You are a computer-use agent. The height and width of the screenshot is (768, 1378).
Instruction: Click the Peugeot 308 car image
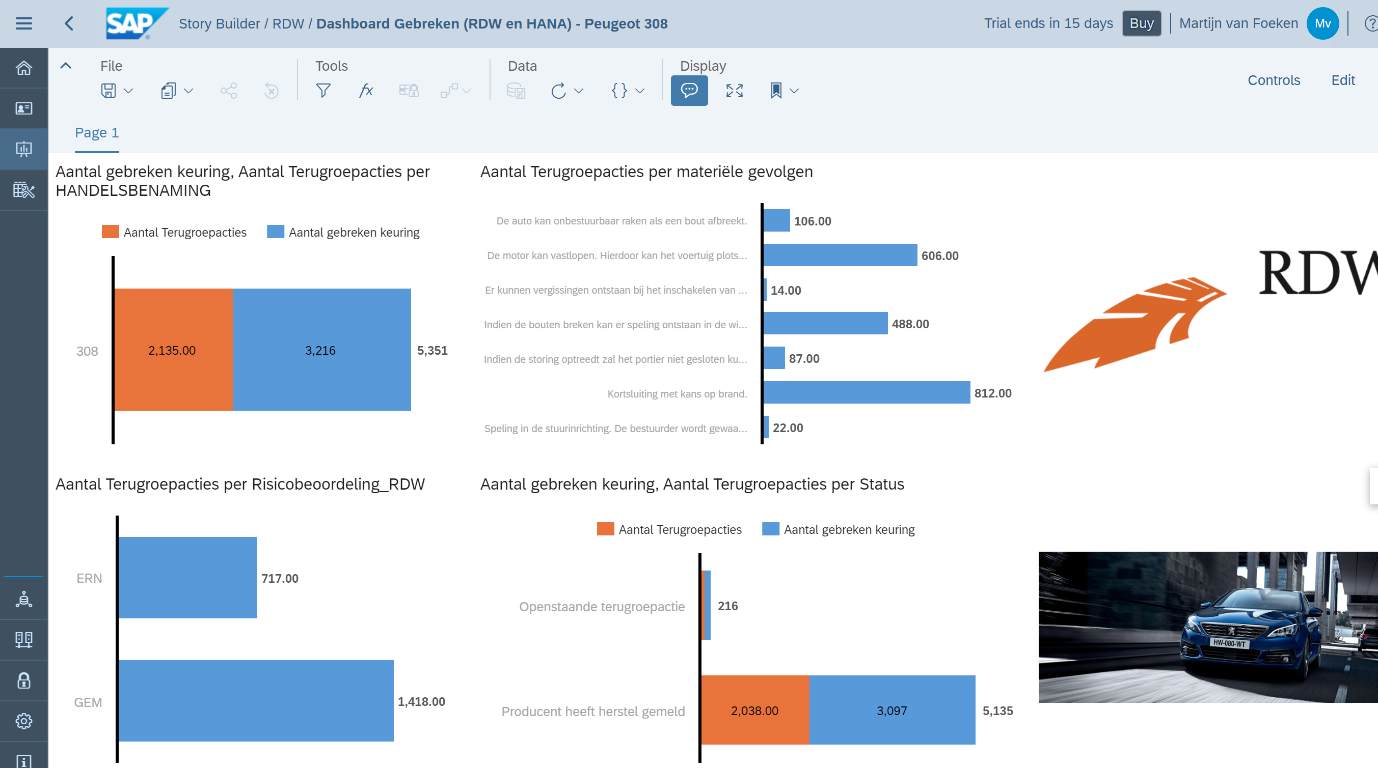1208,628
